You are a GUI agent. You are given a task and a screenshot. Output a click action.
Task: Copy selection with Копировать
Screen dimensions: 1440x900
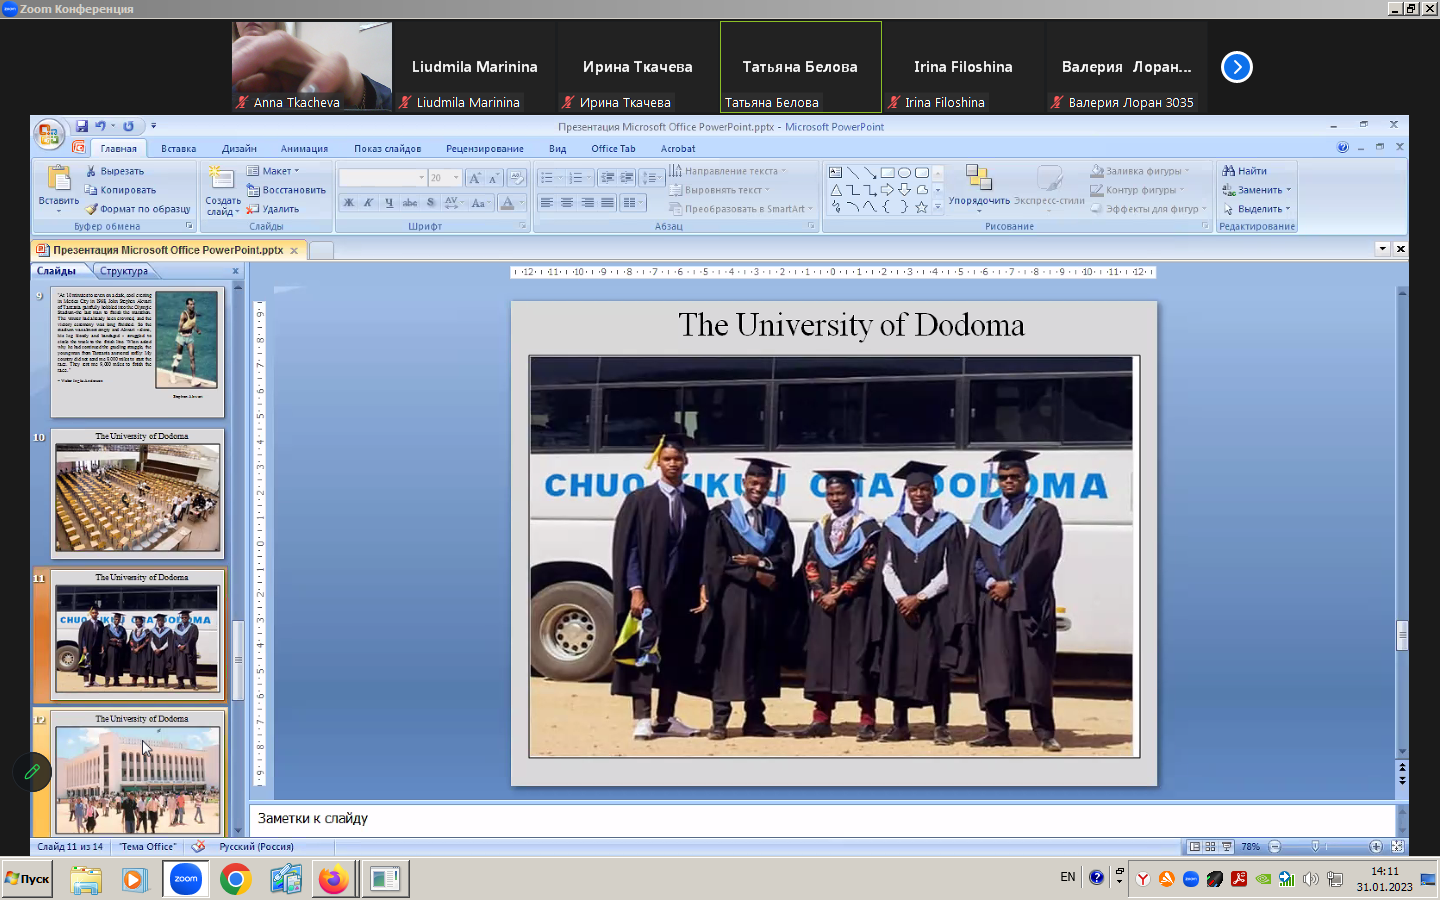120,190
